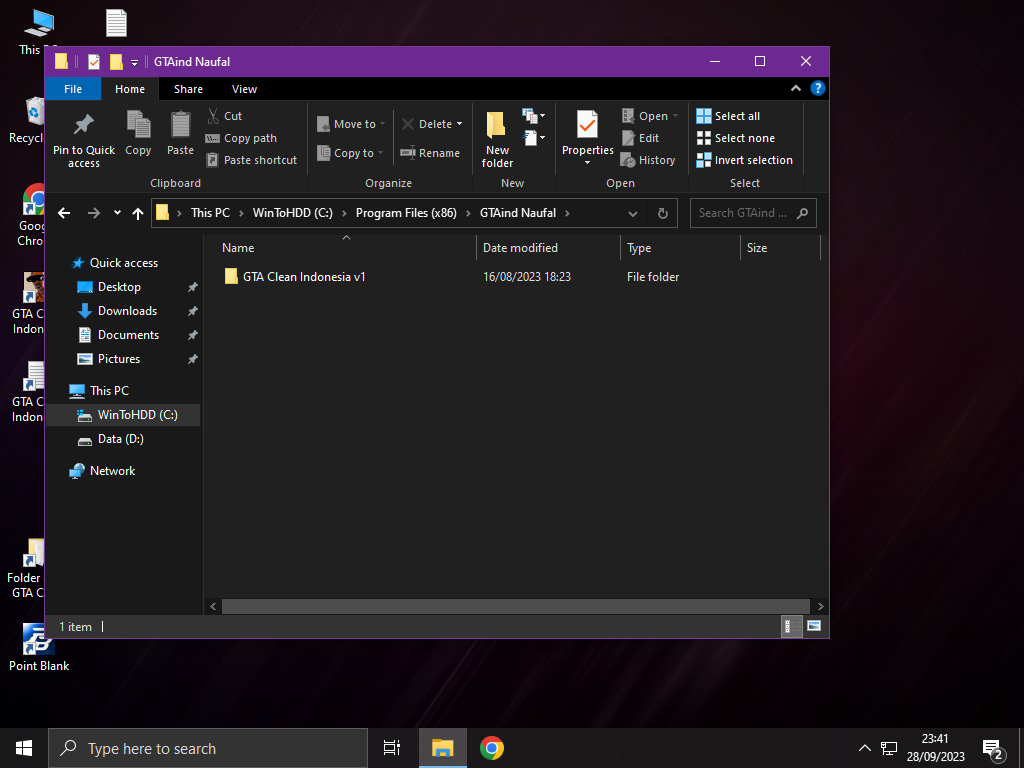Sort by Size column header
Screen dimensions: 1024x768
[x=780, y=248]
